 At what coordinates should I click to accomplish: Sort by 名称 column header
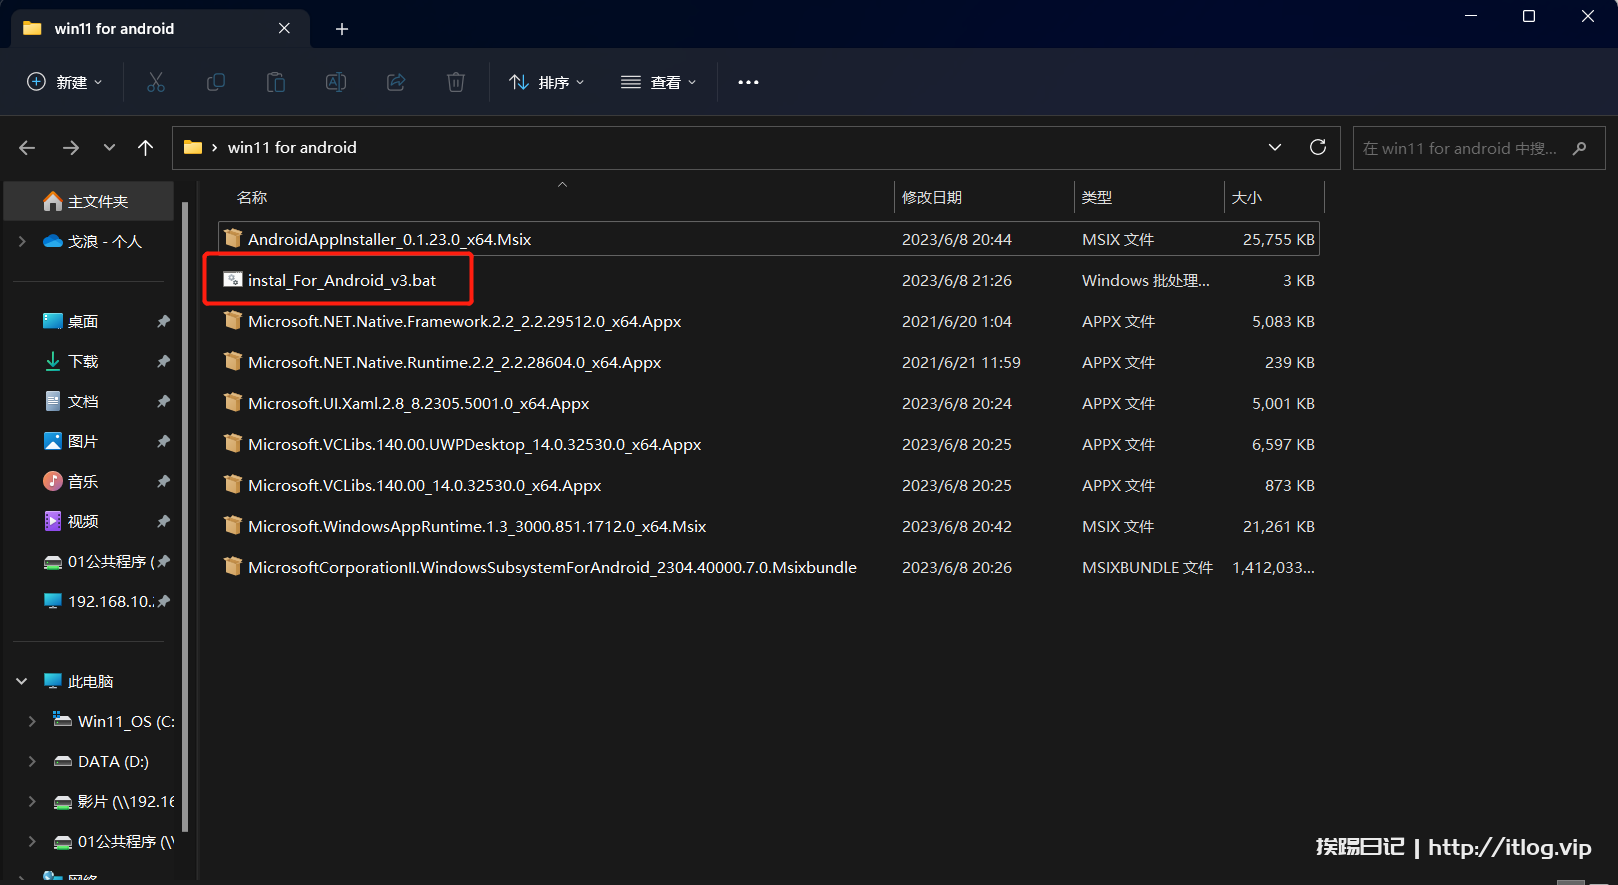[x=252, y=197]
